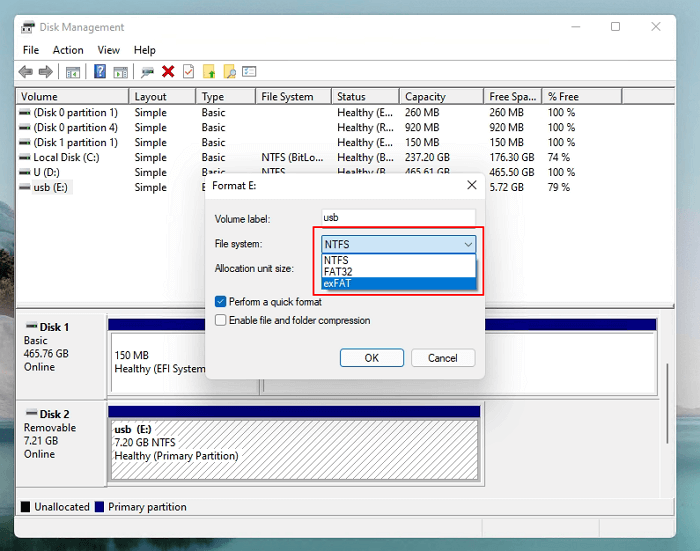Click the red X Delete toolbar icon

click(168, 72)
